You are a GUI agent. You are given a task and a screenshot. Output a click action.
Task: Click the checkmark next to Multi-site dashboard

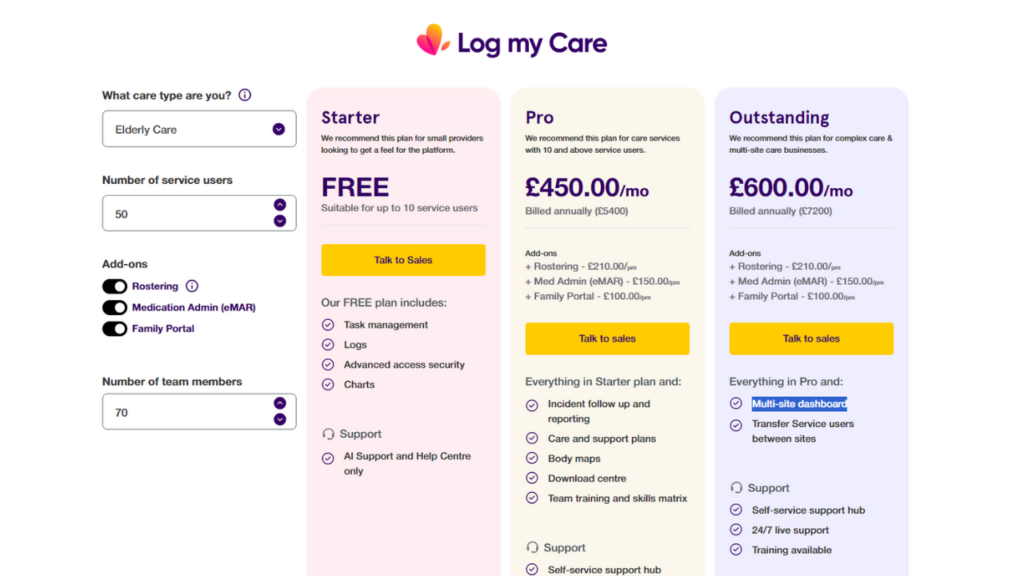pyautogui.click(x=736, y=404)
